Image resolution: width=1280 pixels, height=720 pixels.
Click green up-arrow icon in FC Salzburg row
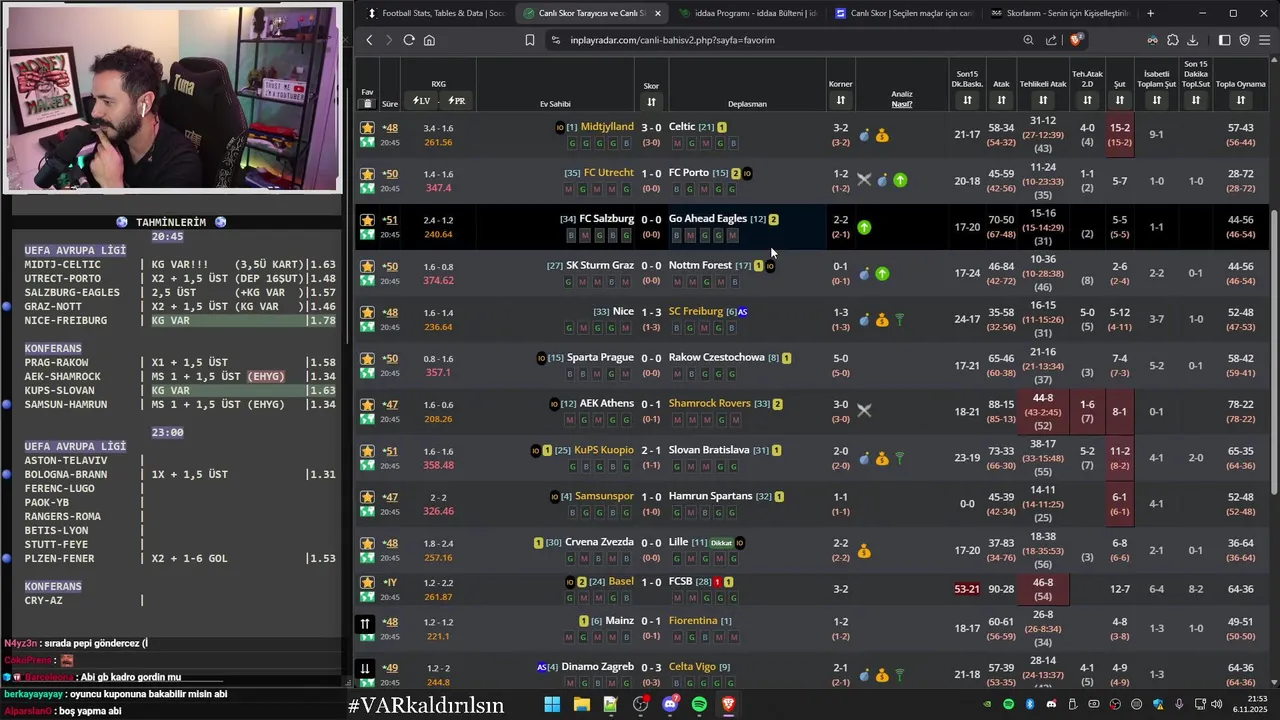864,227
